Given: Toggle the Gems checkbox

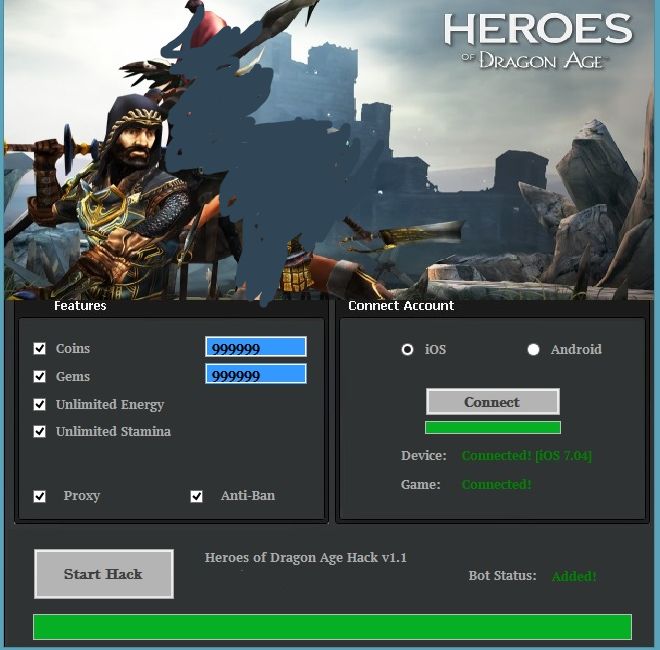Looking at the screenshot, I should pos(40,376).
